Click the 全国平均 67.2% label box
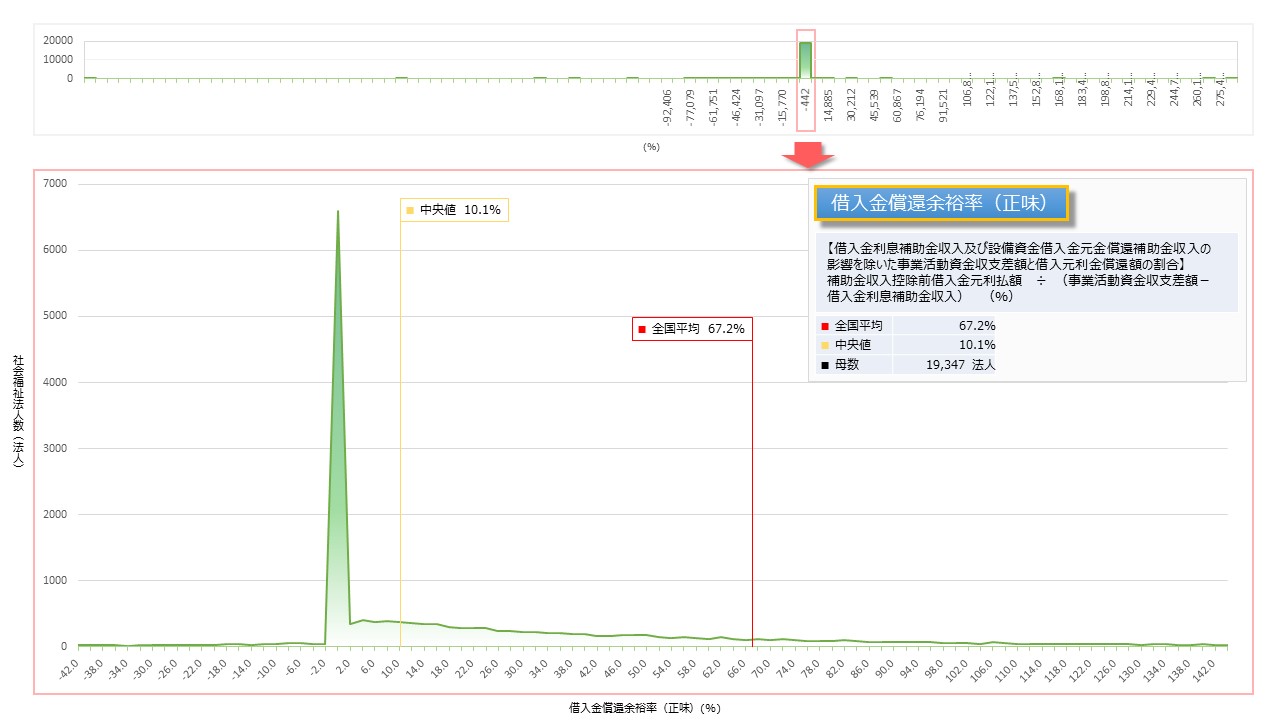This screenshot has width=1280, height=720. [692, 328]
